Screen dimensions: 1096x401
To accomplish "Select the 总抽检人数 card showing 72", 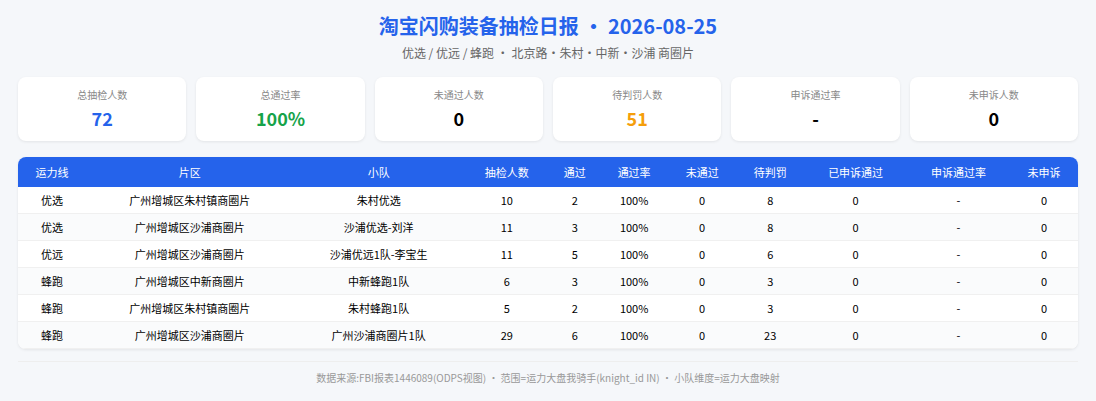I will (x=102, y=109).
